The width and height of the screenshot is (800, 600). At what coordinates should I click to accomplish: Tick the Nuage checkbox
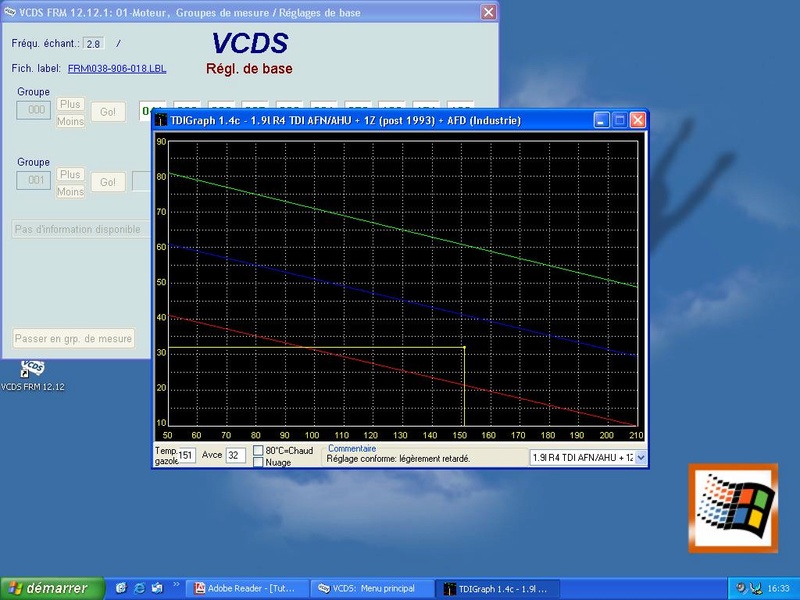(258, 462)
